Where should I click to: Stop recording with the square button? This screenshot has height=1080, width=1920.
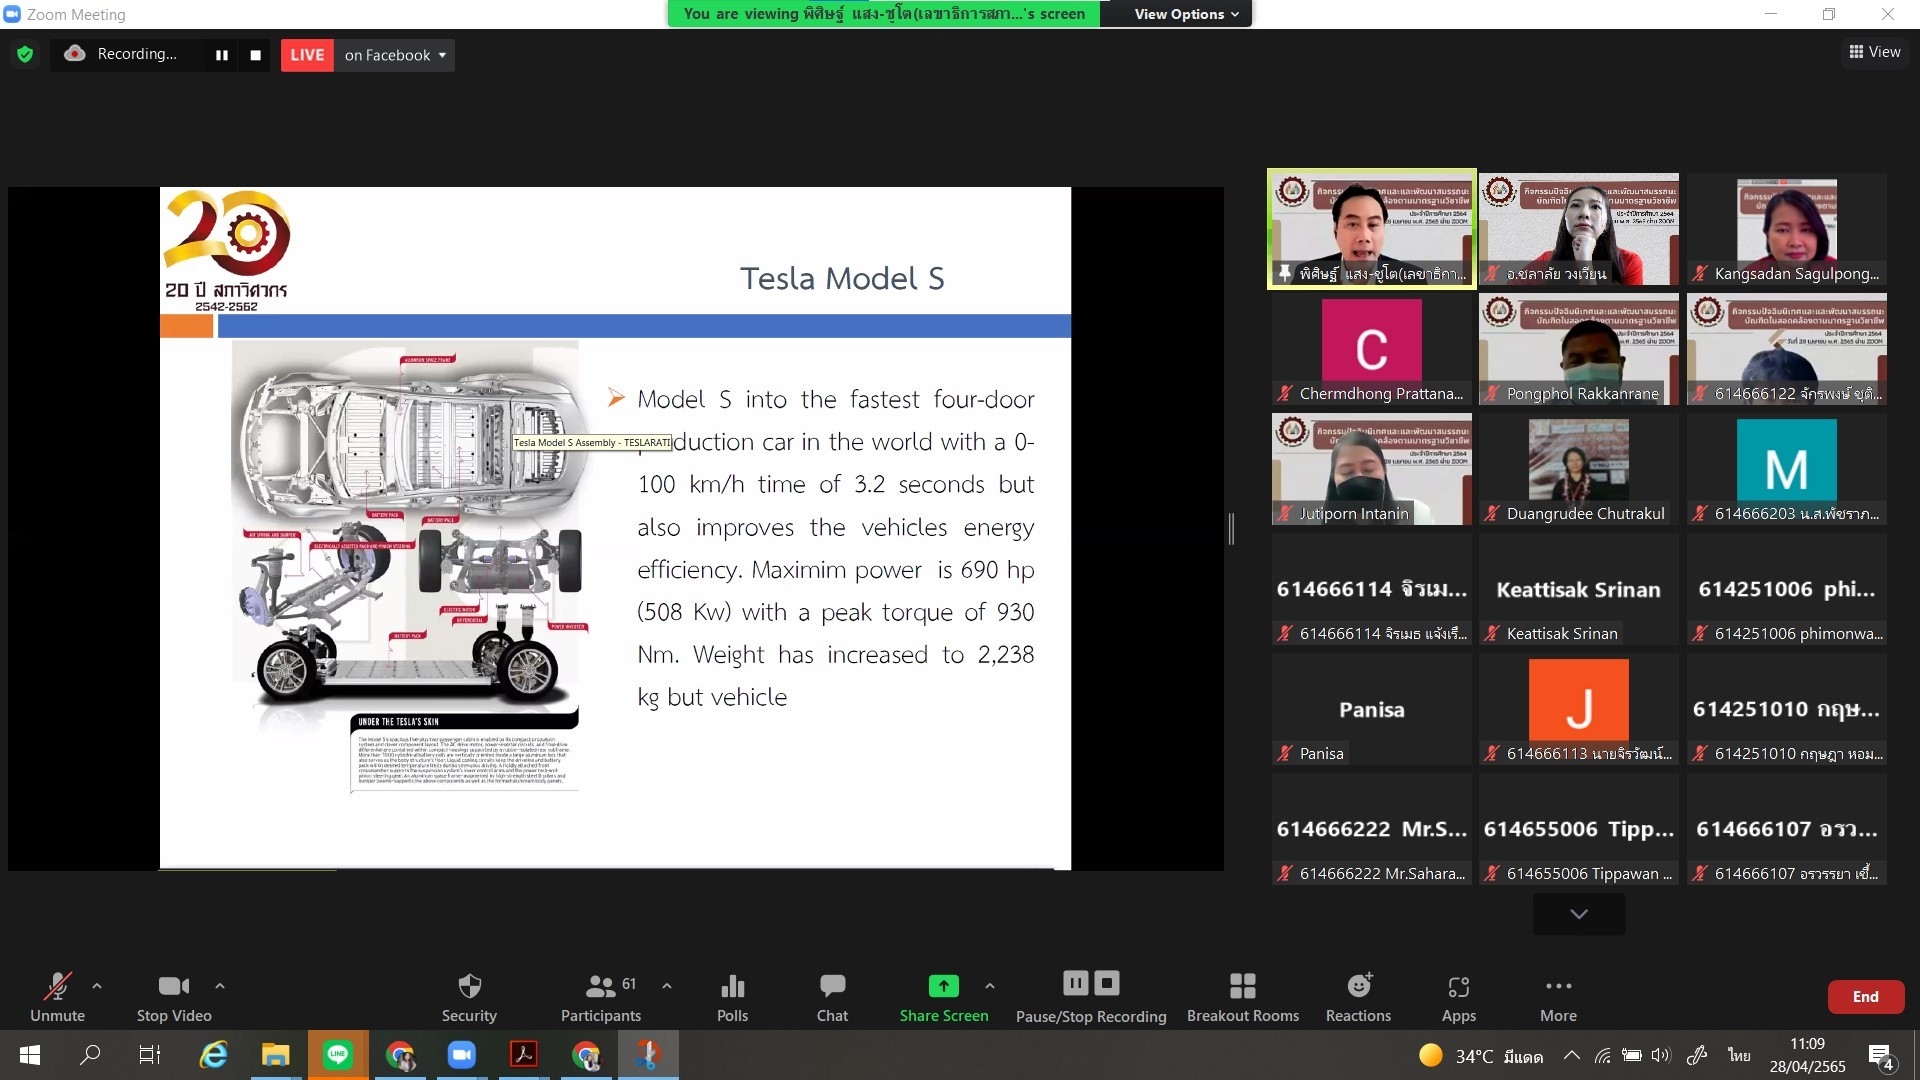256,55
